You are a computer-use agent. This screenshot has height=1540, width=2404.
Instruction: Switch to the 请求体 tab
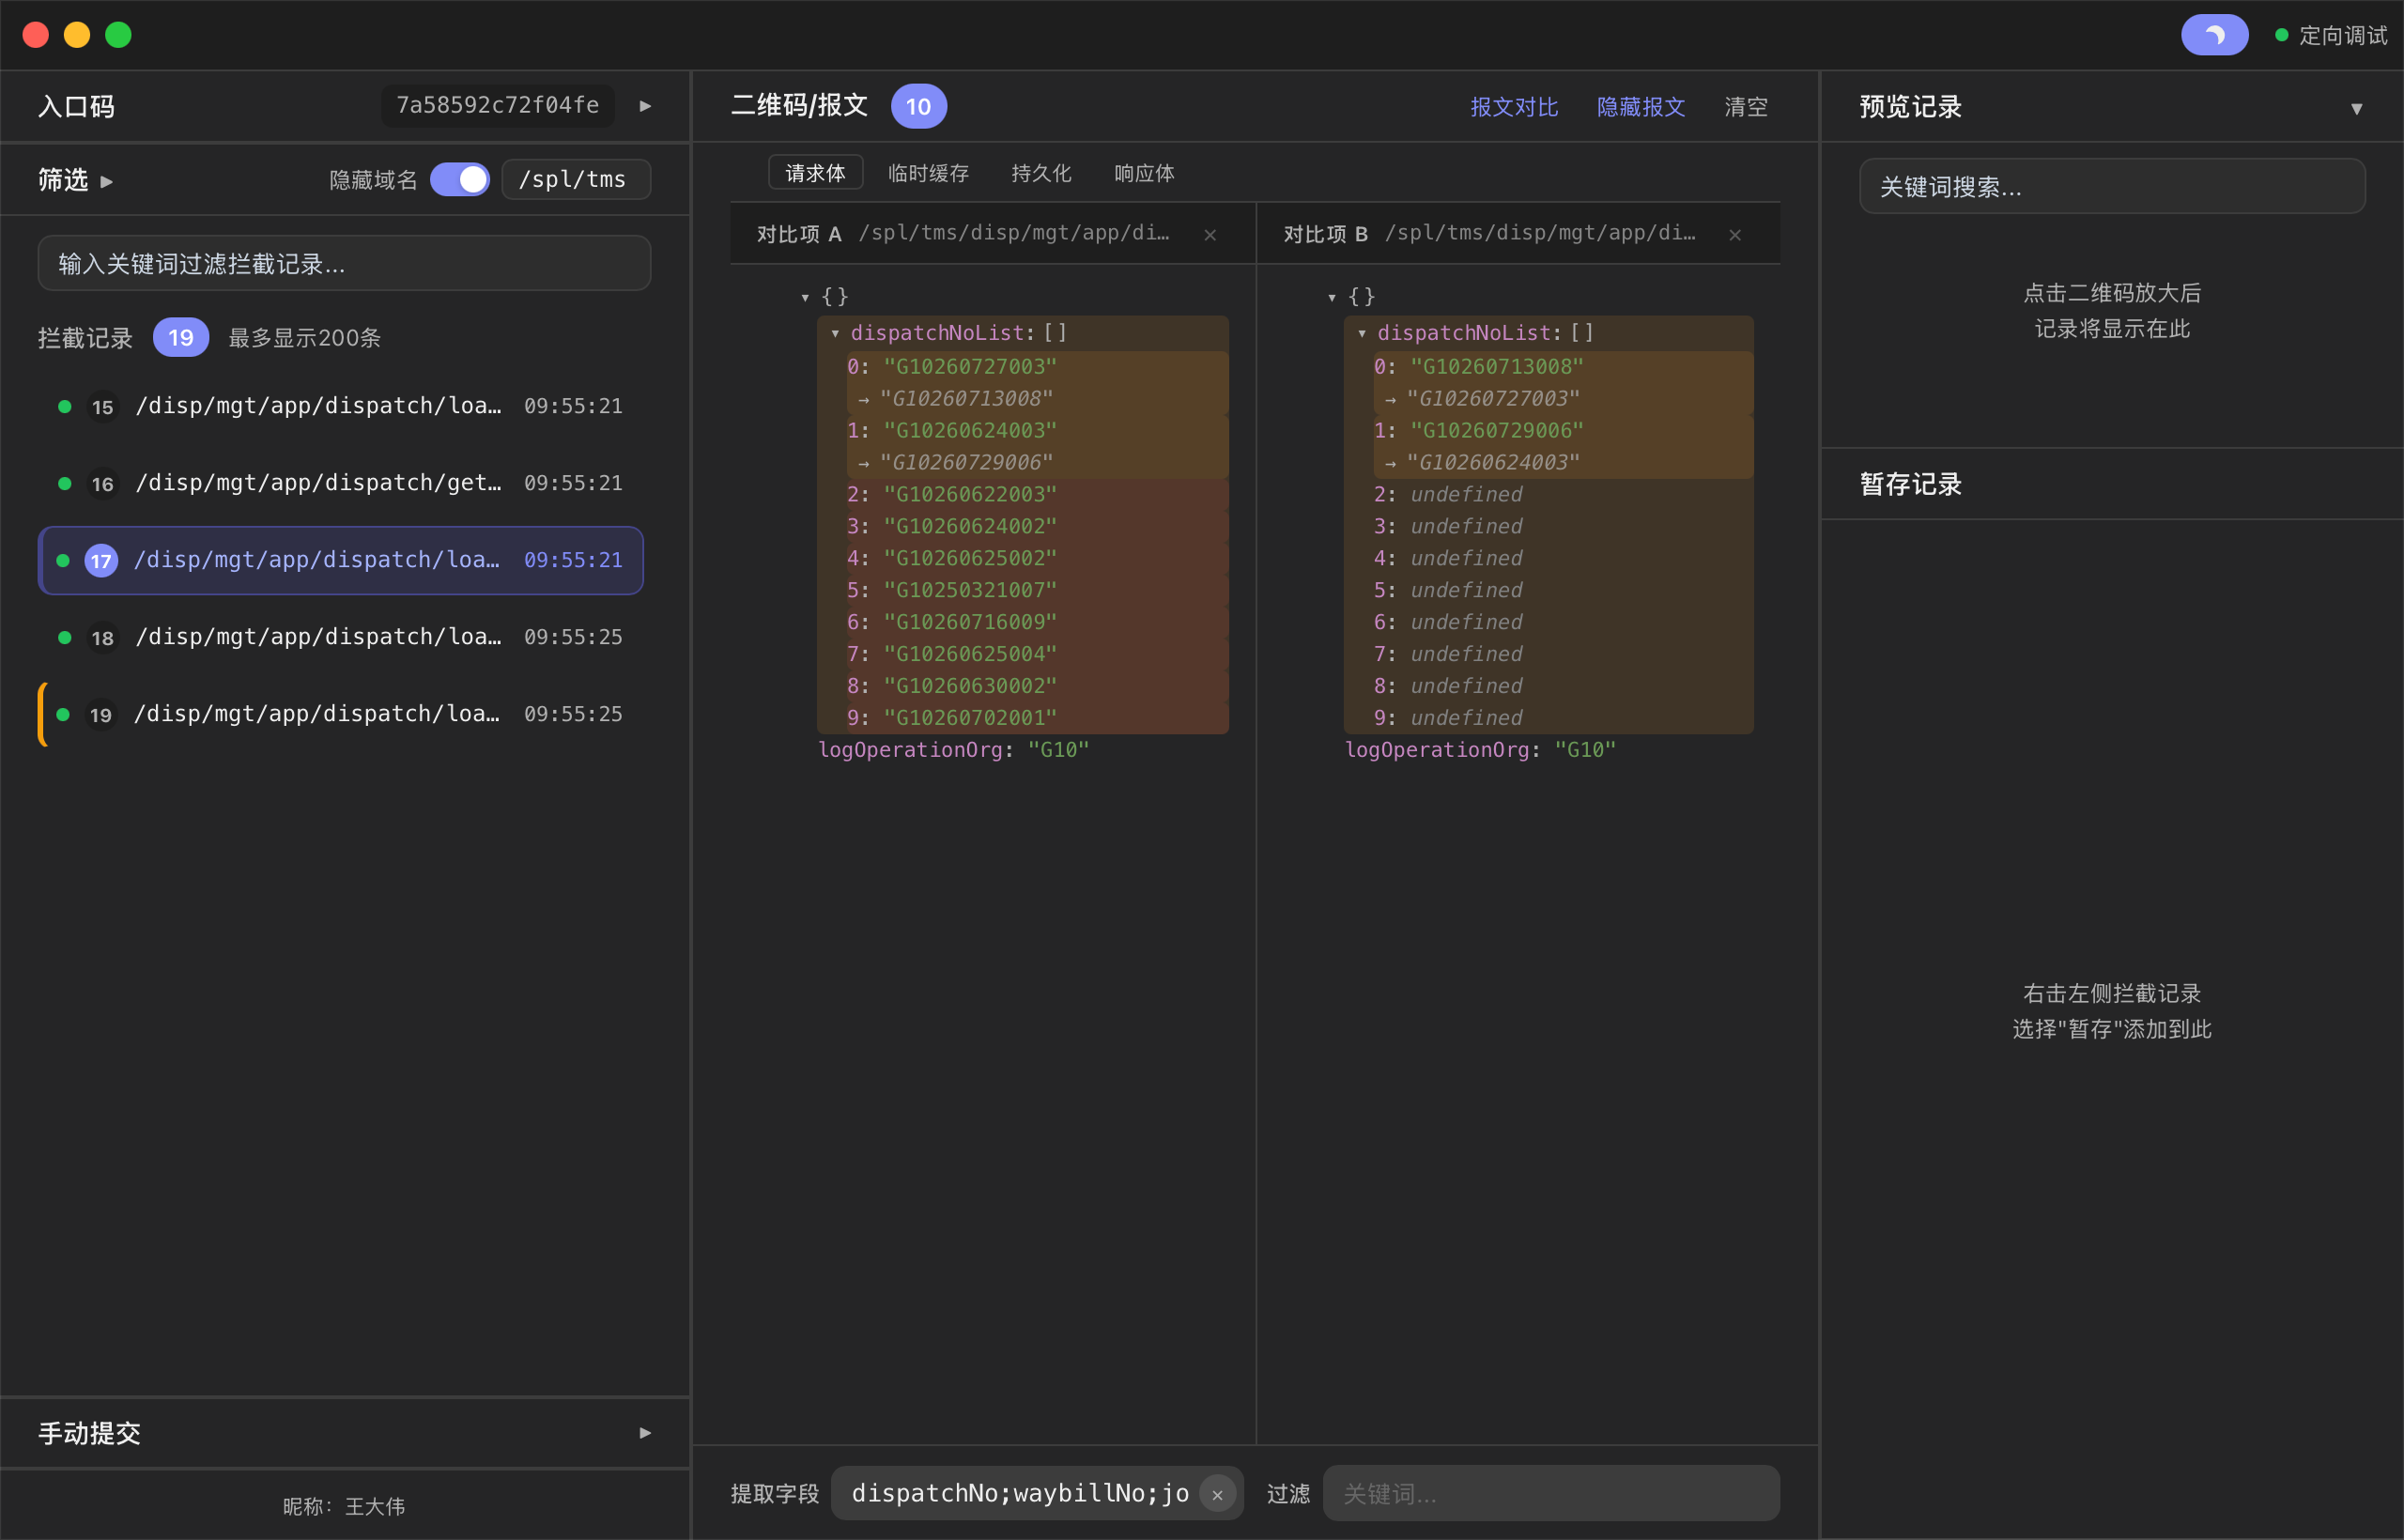815,172
